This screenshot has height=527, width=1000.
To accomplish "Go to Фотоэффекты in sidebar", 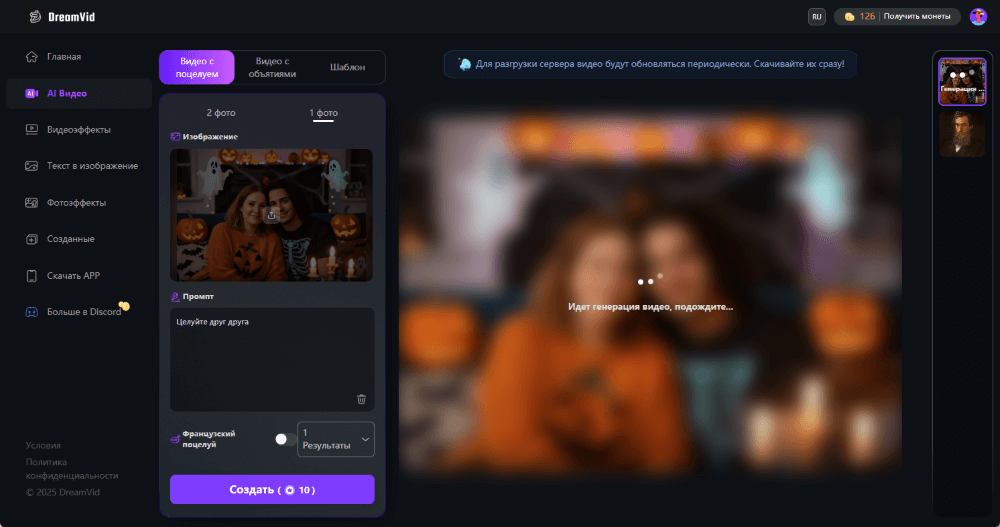I will [x=76, y=203].
